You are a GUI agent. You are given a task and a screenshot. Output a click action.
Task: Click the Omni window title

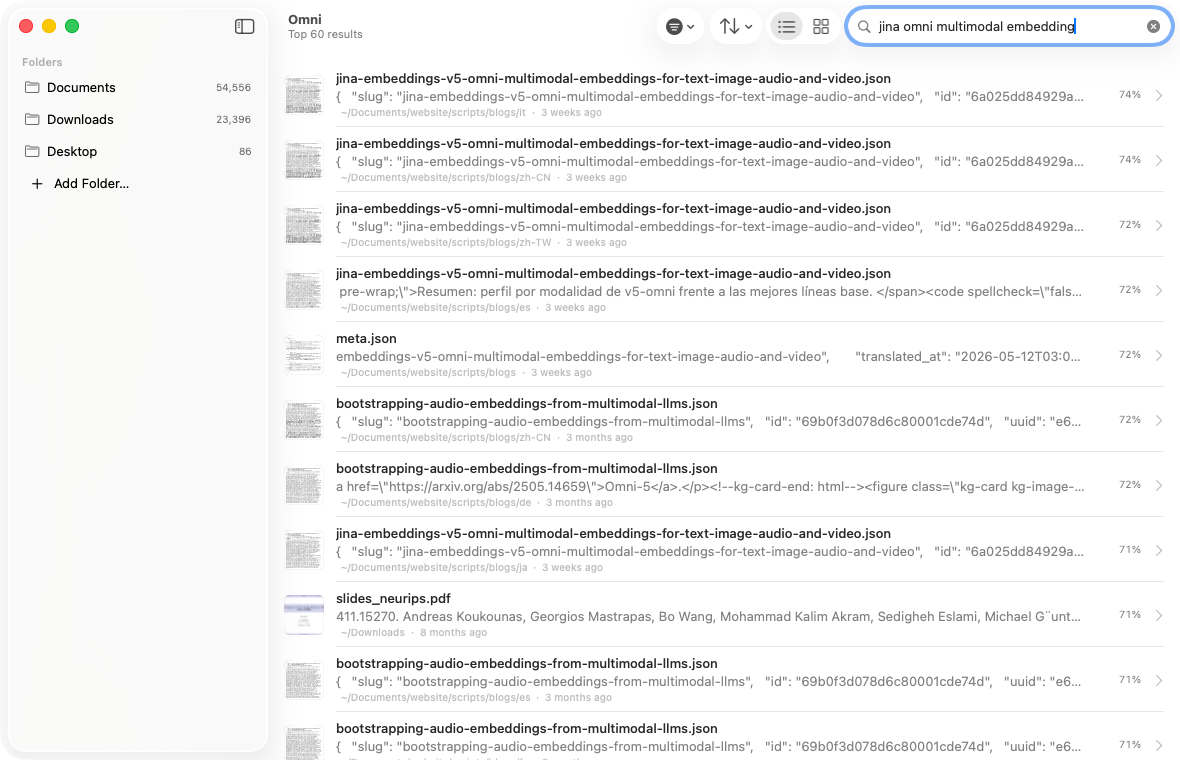[x=305, y=20]
